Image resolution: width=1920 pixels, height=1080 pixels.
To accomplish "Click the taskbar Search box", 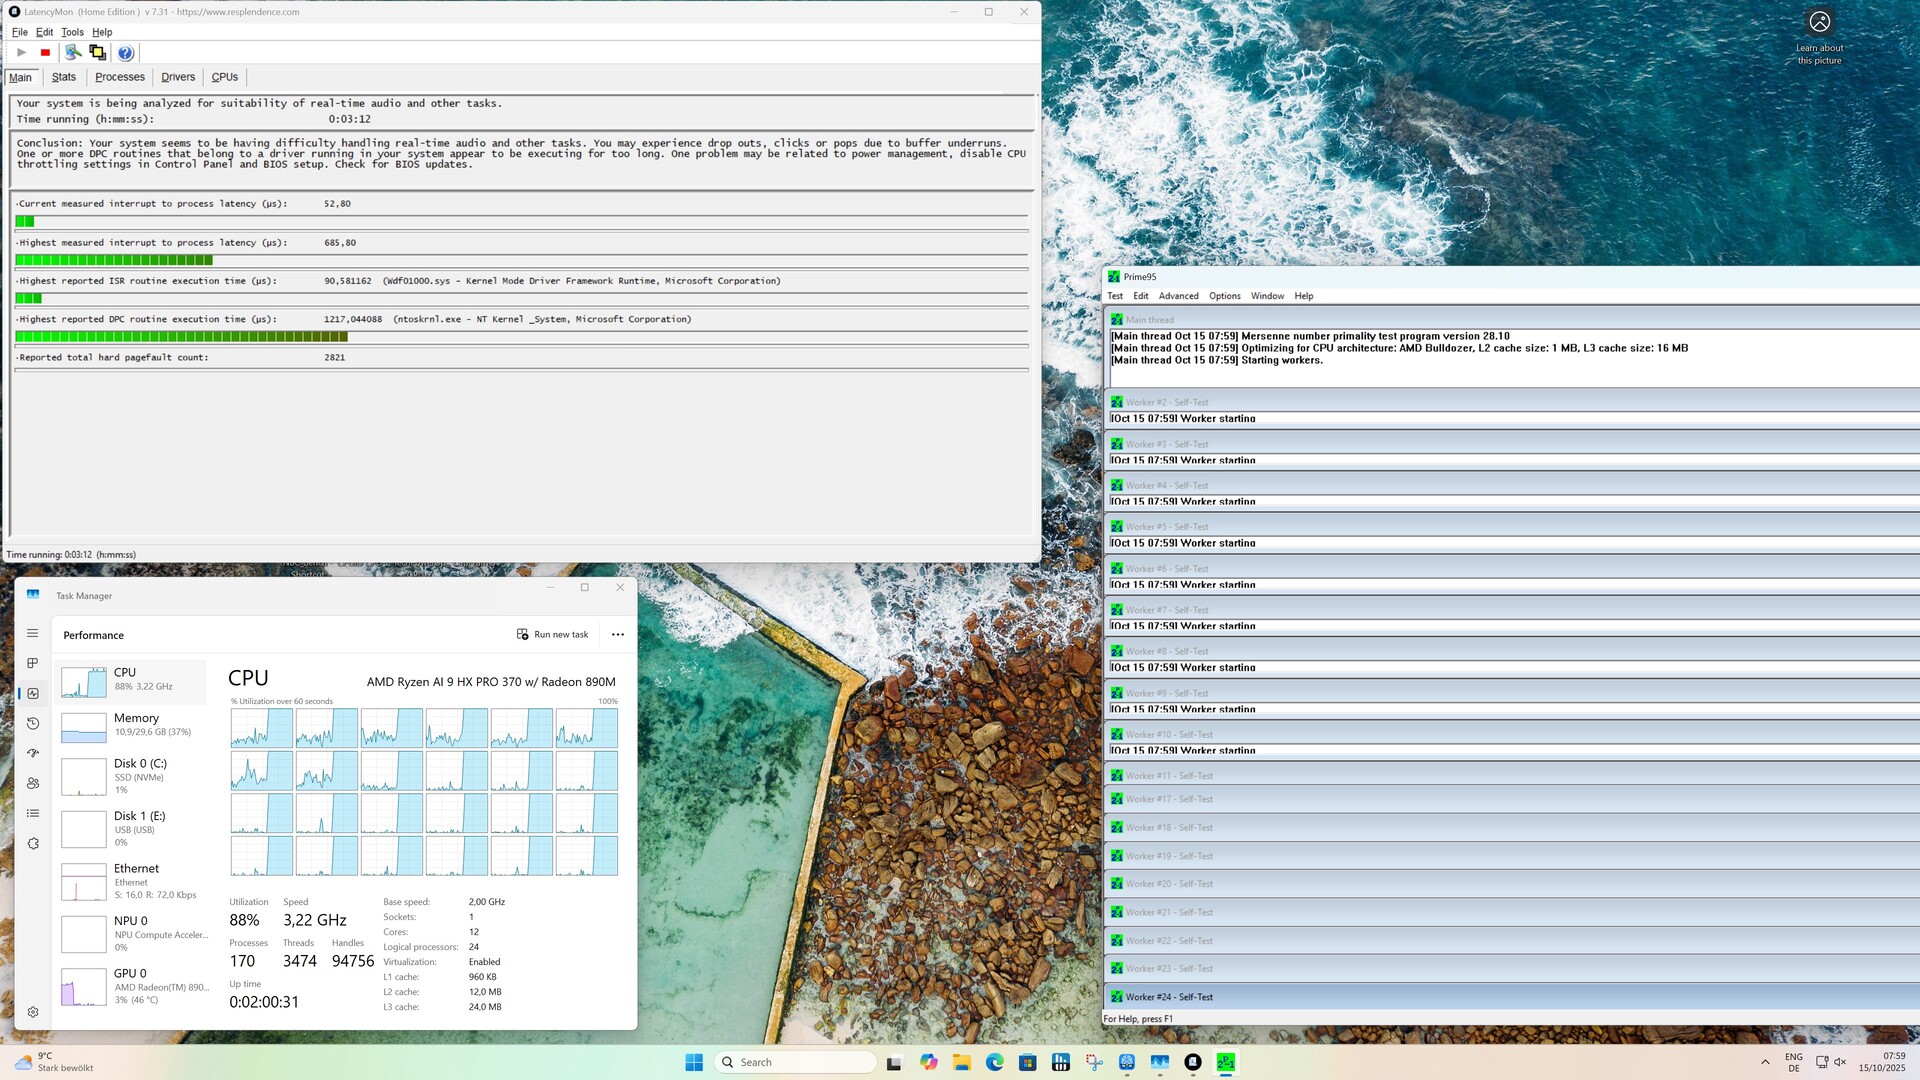I will (795, 1062).
